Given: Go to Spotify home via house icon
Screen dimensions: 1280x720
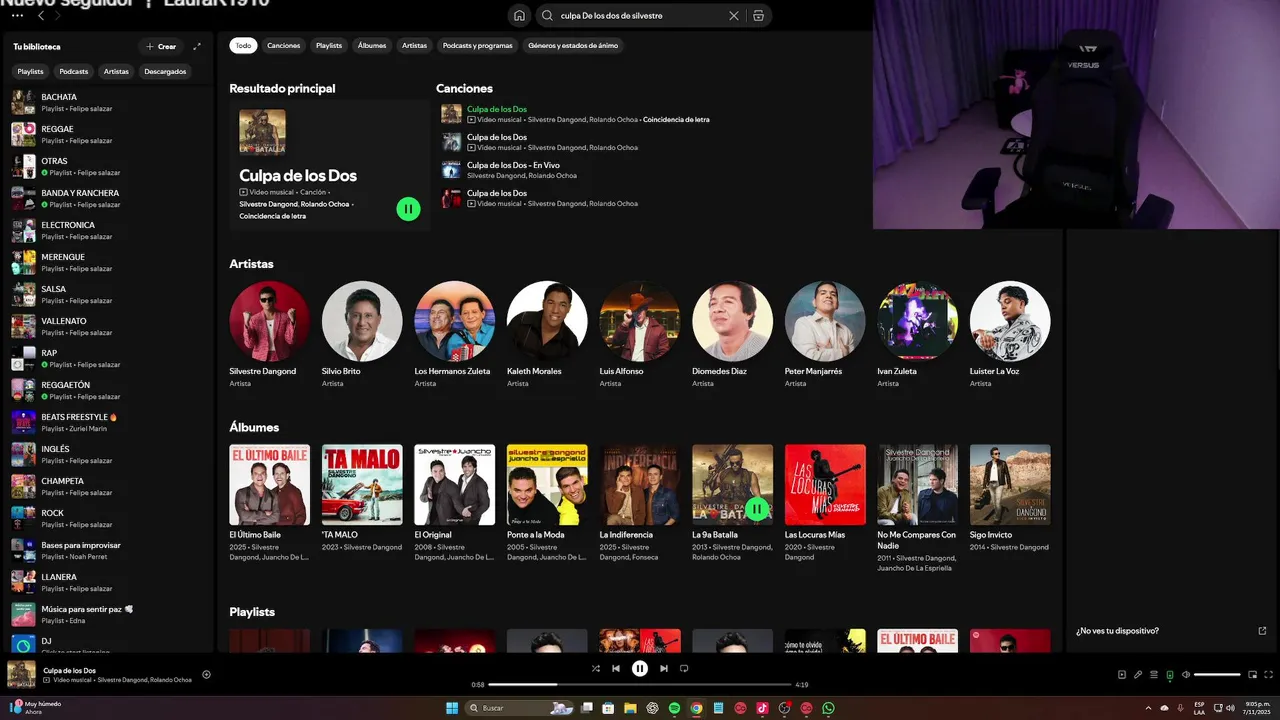Looking at the screenshot, I should pyautogui.click(x=519, y=16).
